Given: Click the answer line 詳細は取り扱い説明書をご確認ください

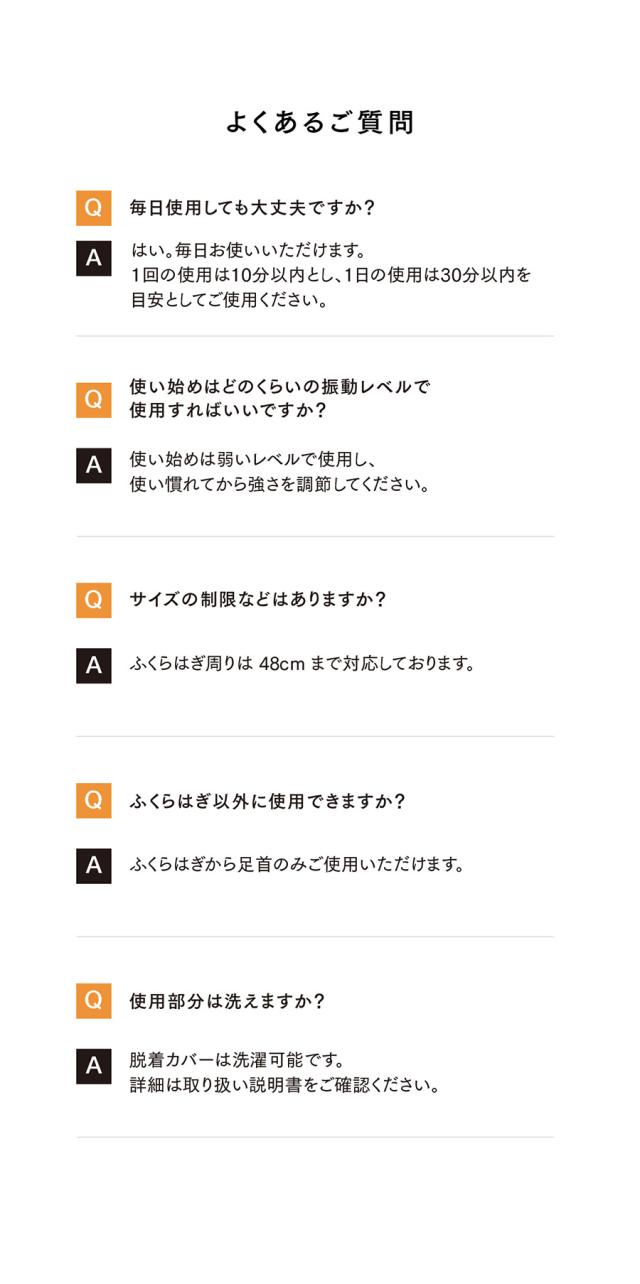Looking at the screenshot, I should click(x=285, y=1085).
